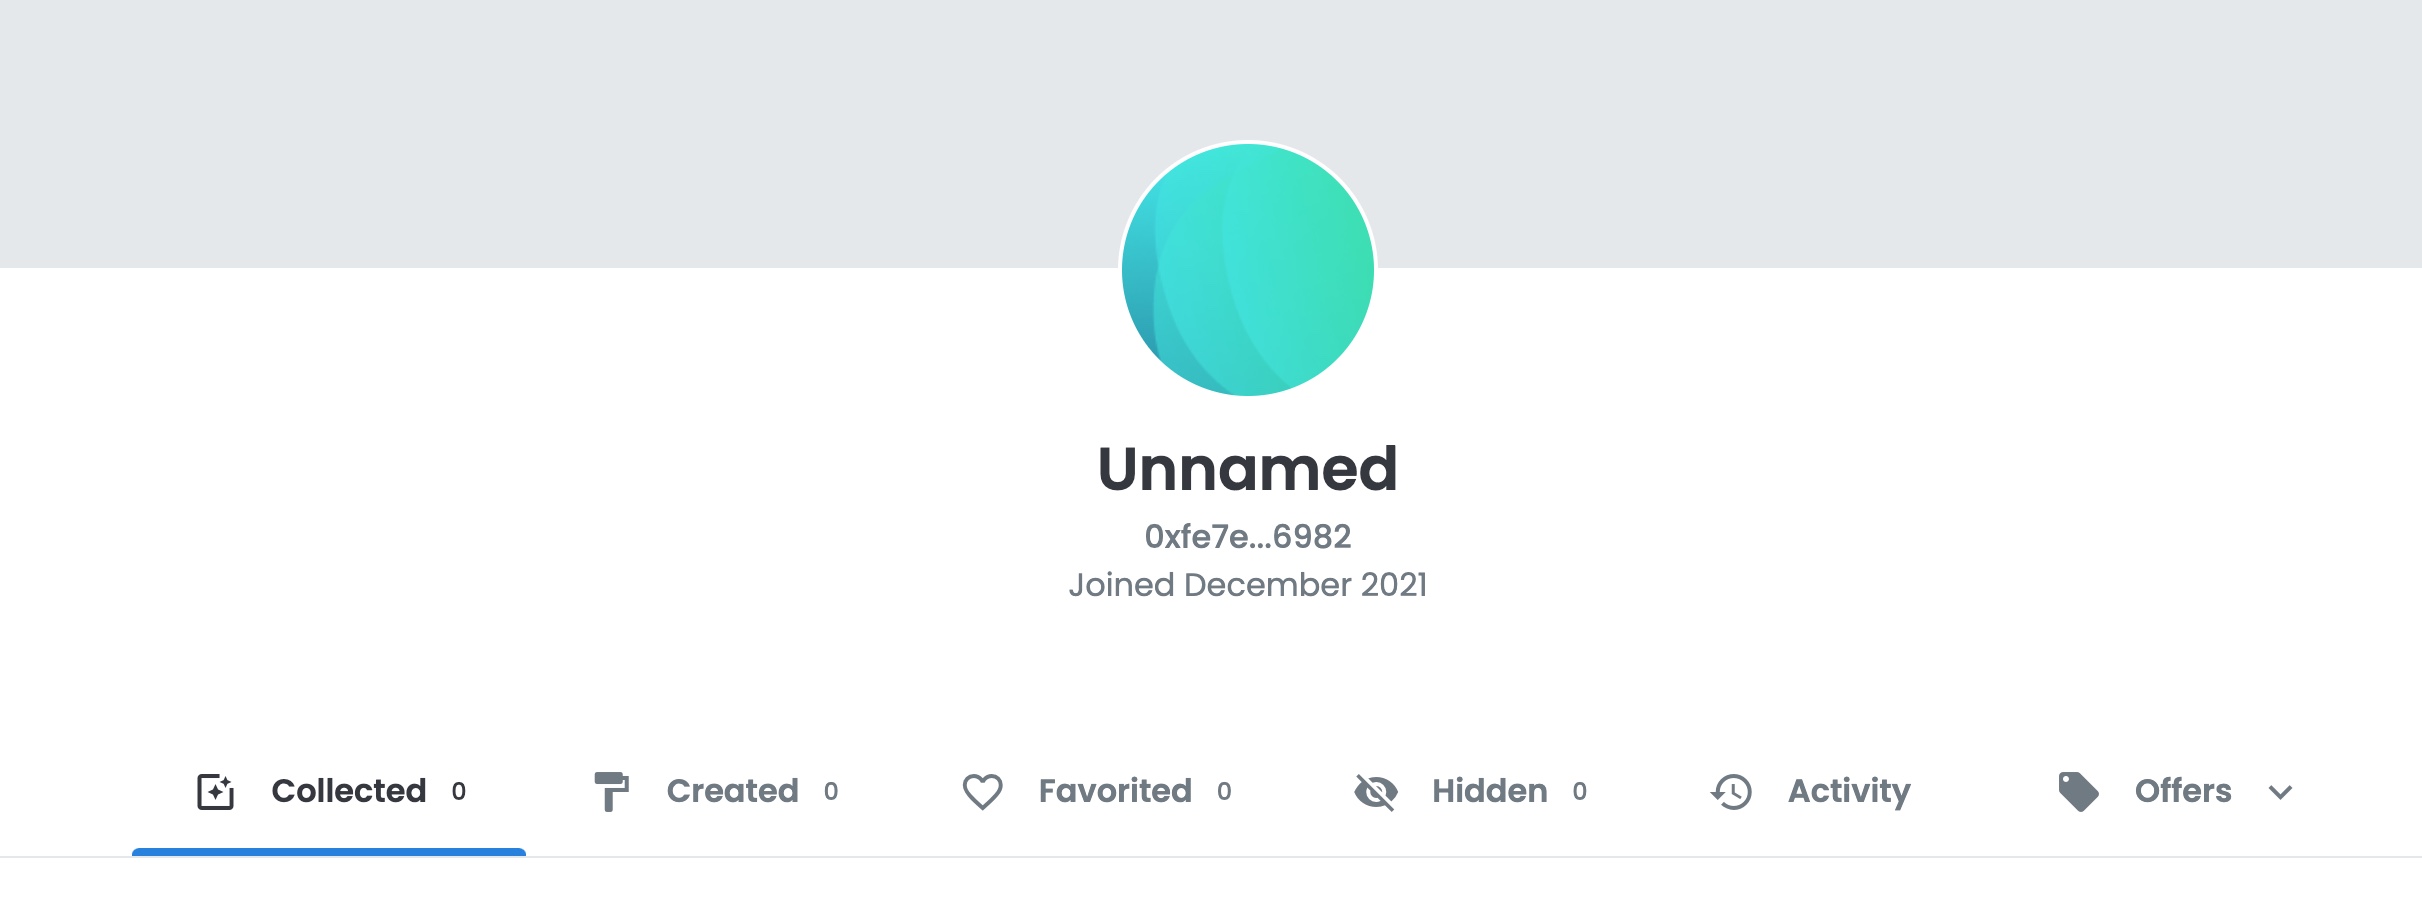Click the Hidden crossed-out eye icon

click(1376, 791)
